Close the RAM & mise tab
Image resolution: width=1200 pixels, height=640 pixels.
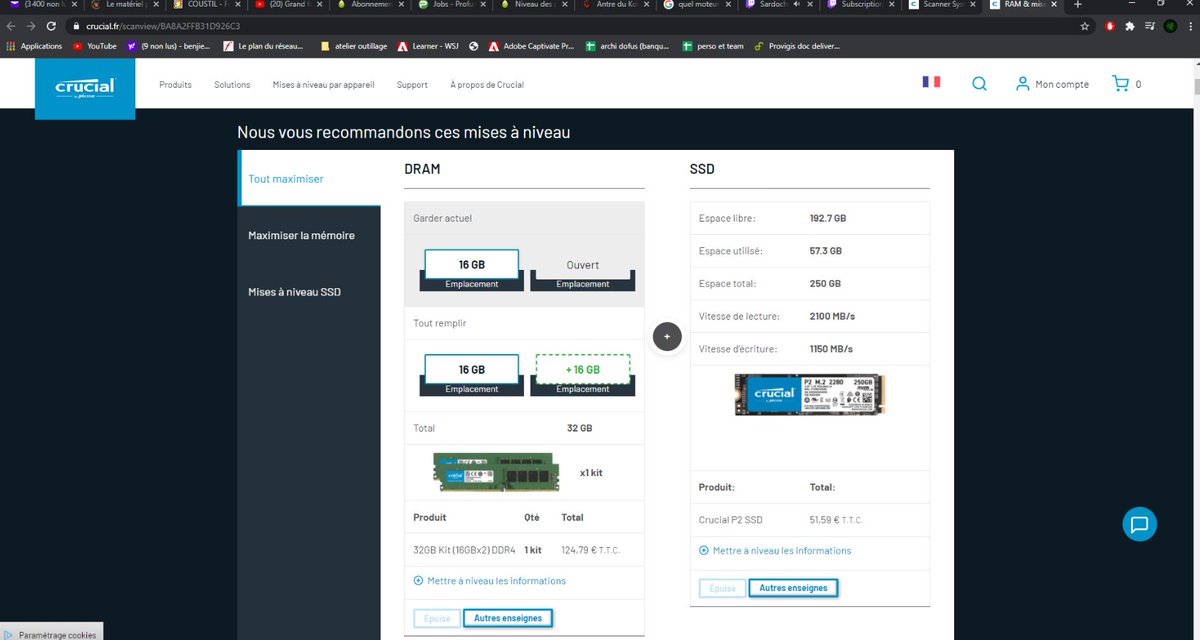point(1055,5)
